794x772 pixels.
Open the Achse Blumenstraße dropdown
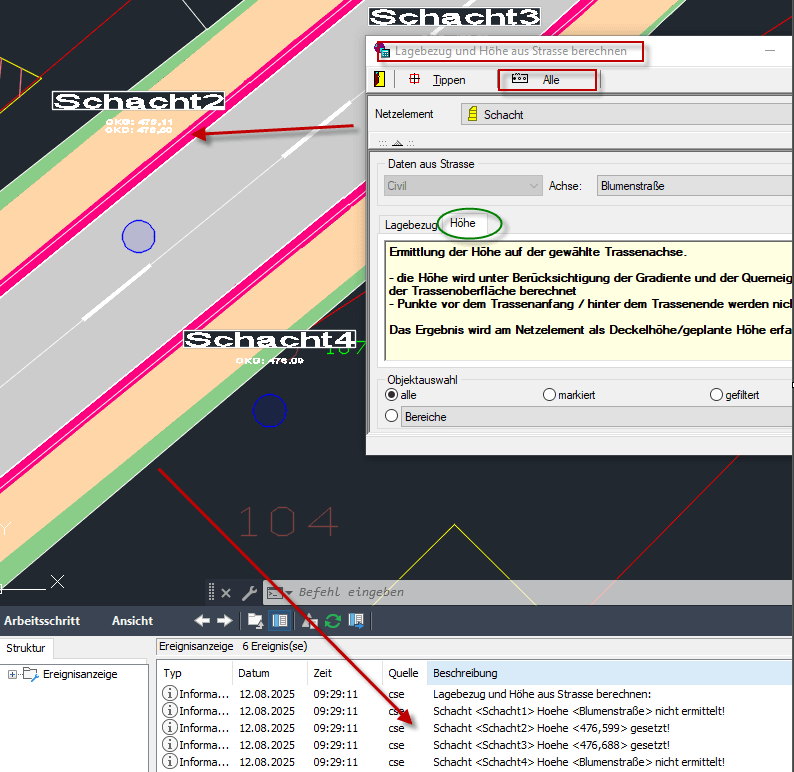(x=694, y=185)
